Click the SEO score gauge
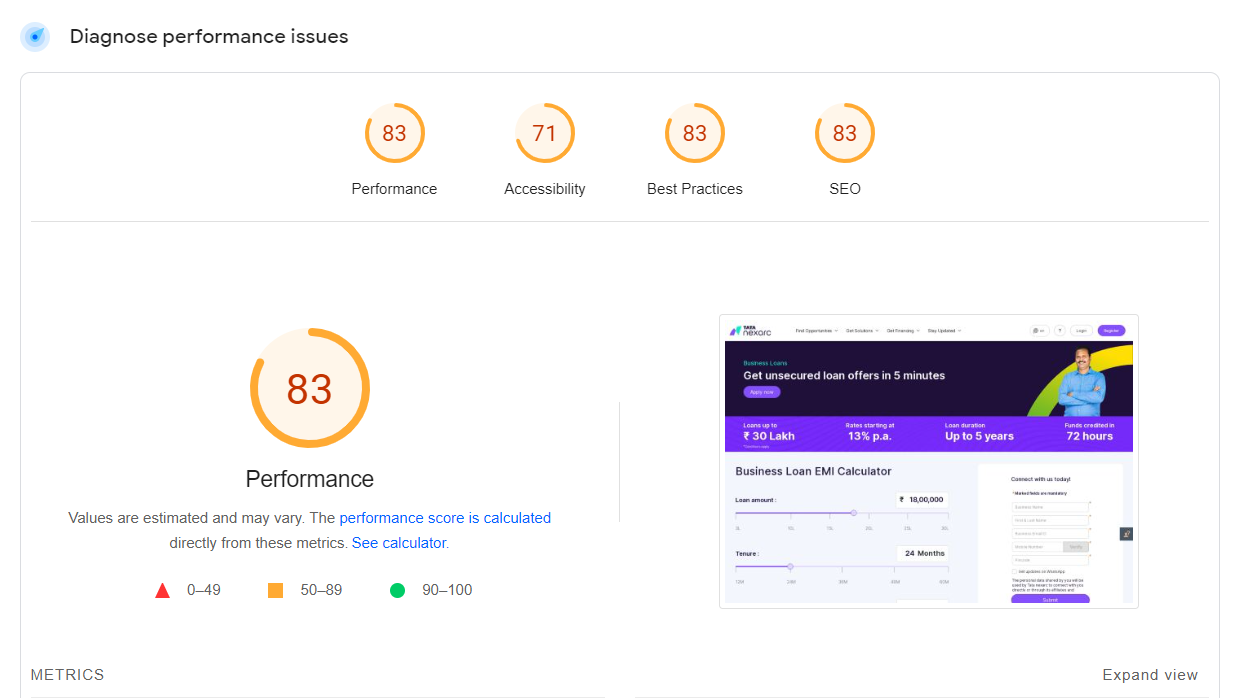1241x698 pixels. 844,133
